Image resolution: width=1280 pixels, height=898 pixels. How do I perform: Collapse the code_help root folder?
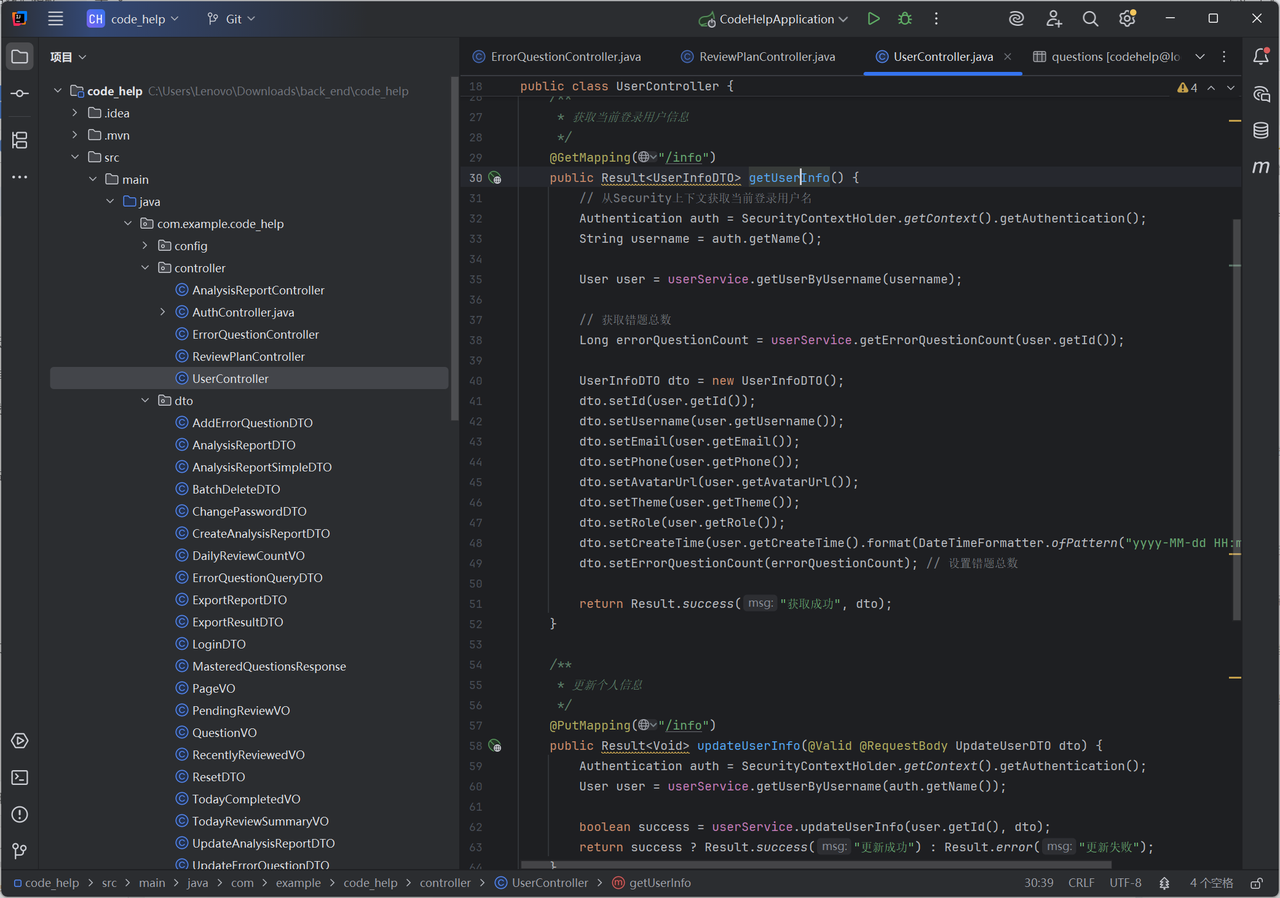point(58,91)
